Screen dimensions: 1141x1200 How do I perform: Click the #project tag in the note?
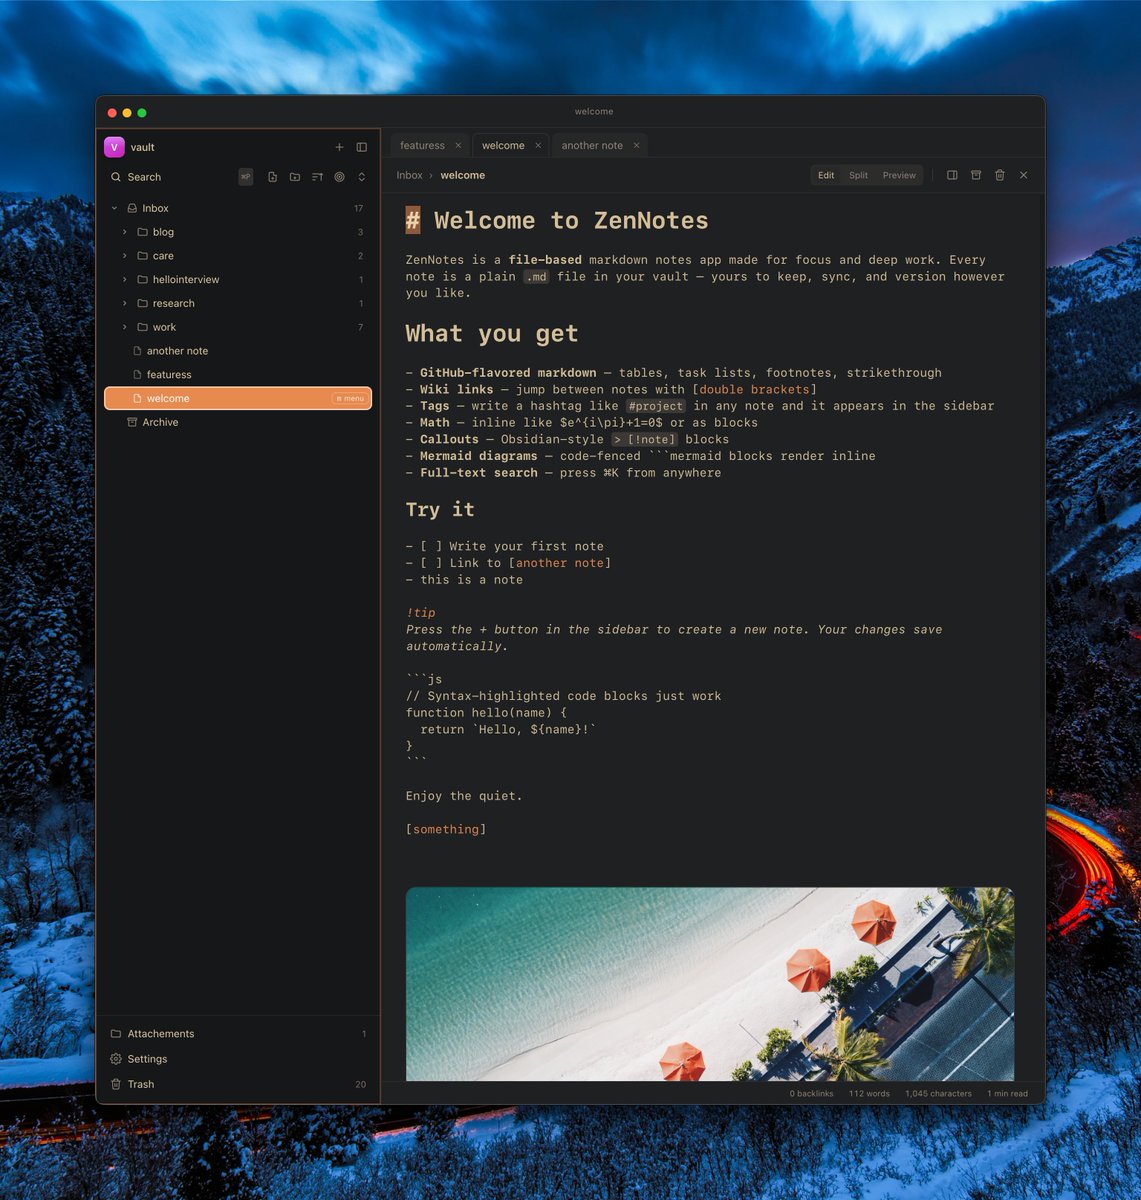pyautogui.click(x=656, y=406)
